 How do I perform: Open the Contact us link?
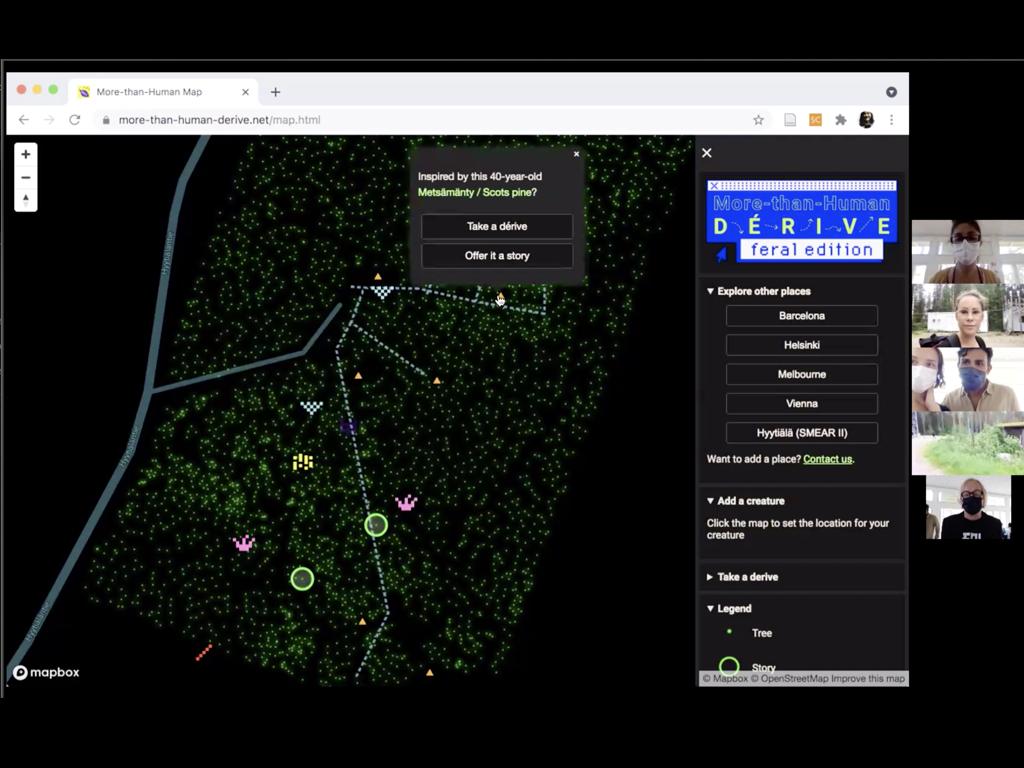tap(827, 459)
